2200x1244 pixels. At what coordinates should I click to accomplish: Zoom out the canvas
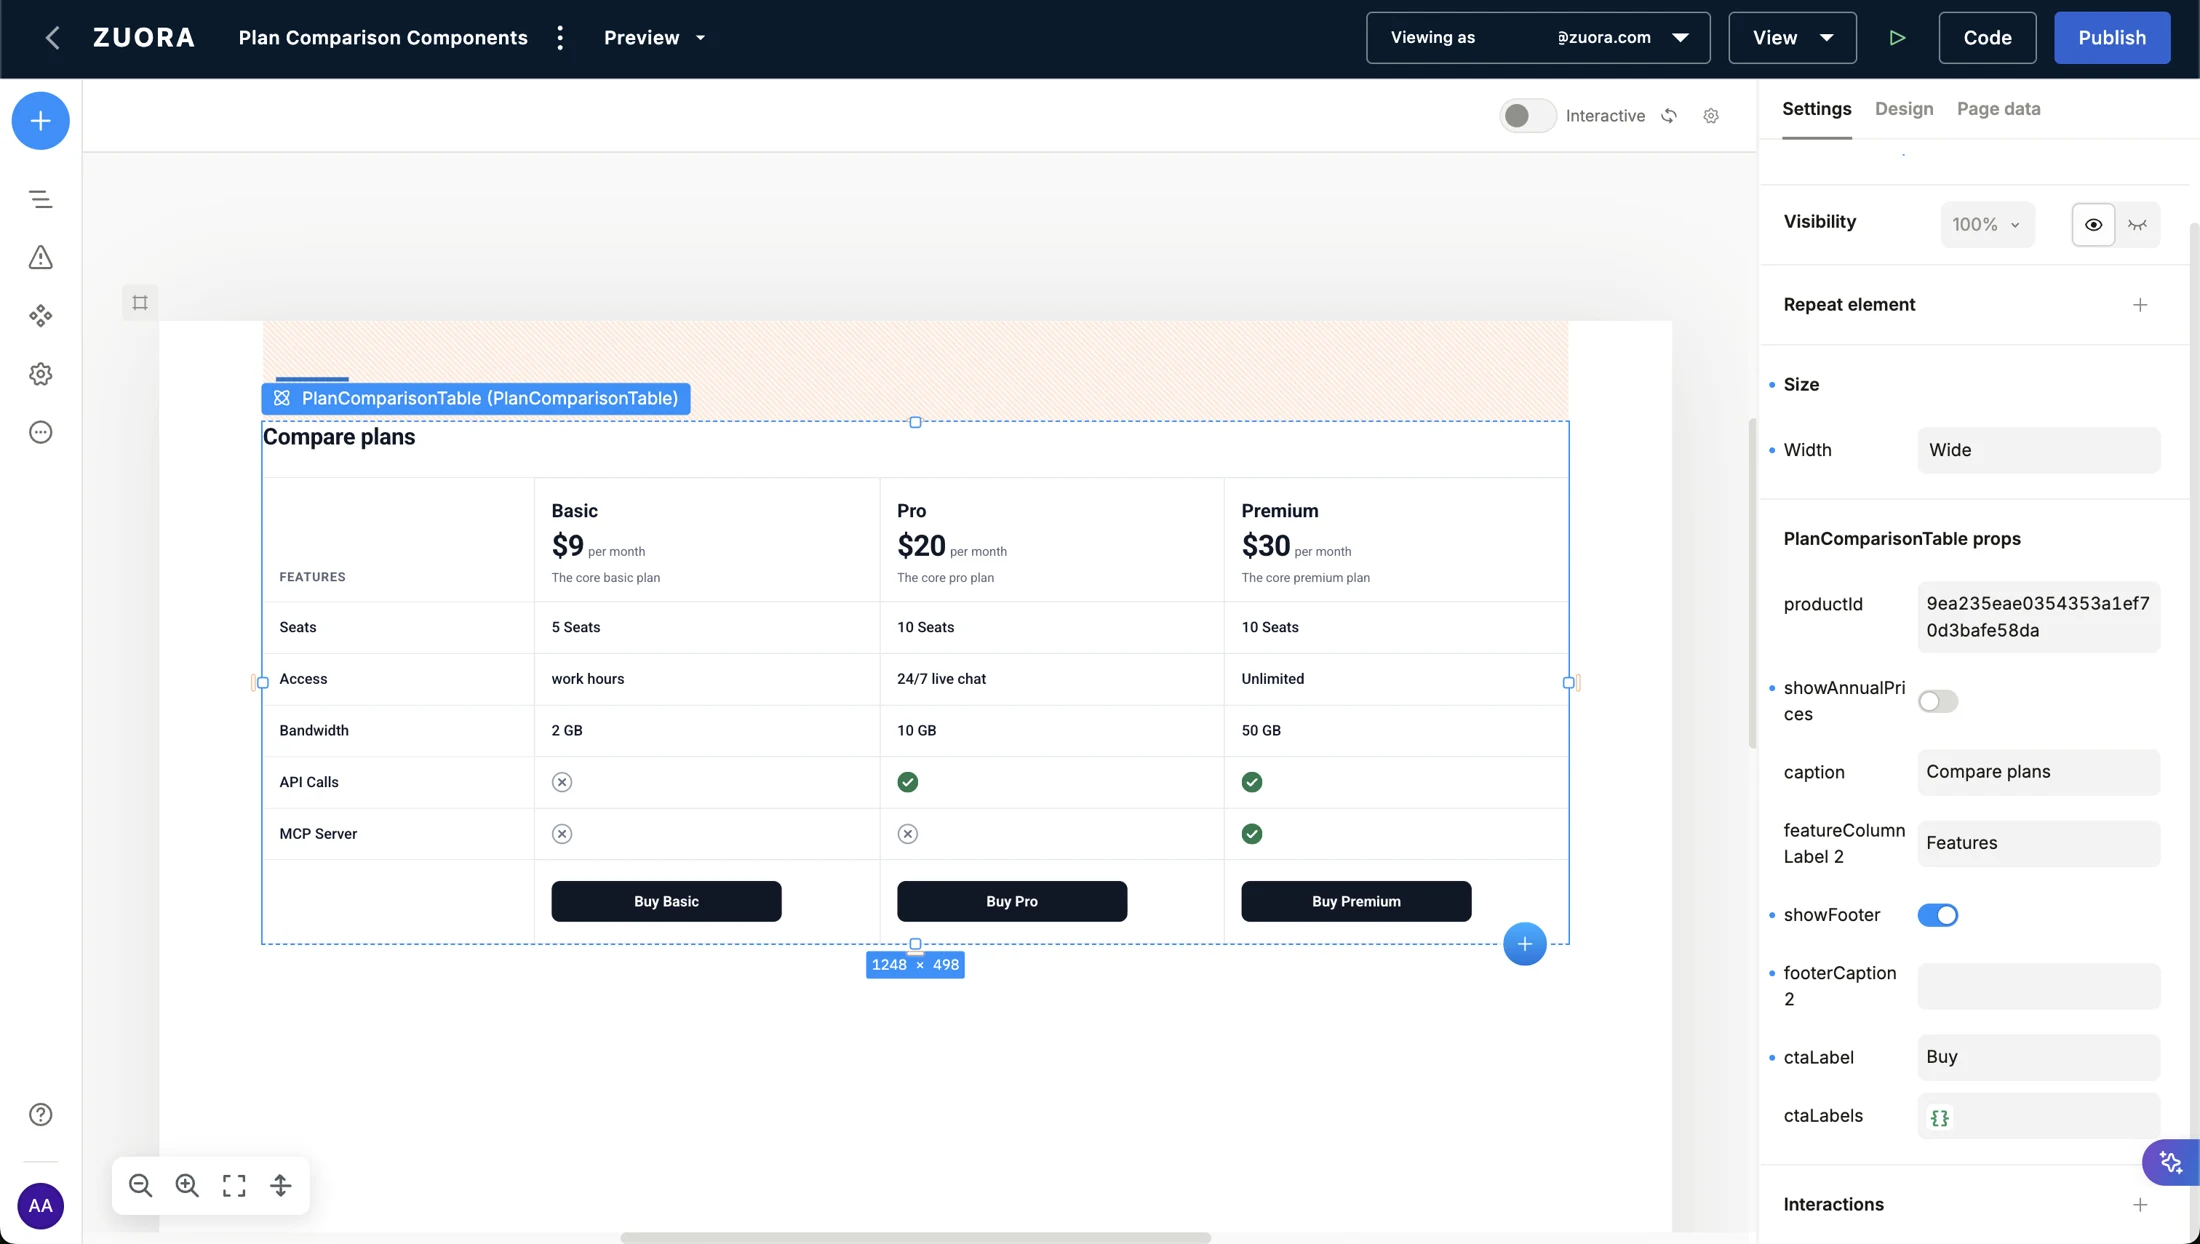(x=140, y=1185)
